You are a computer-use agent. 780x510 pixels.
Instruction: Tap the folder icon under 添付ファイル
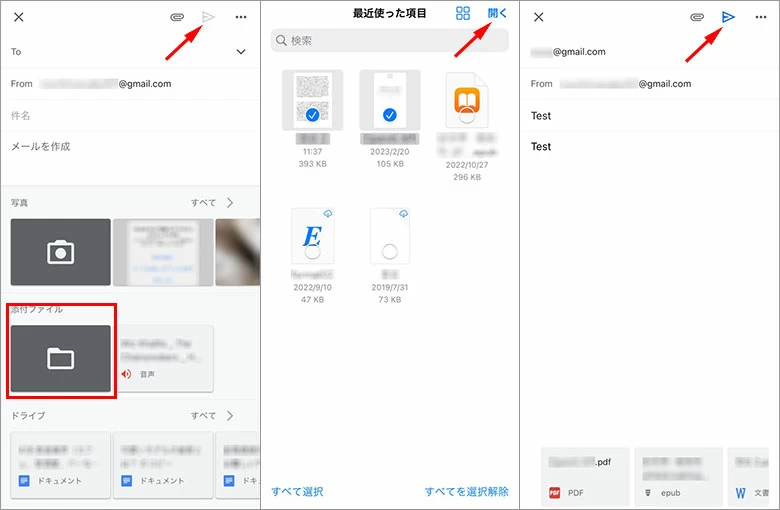tap(61, 358)
